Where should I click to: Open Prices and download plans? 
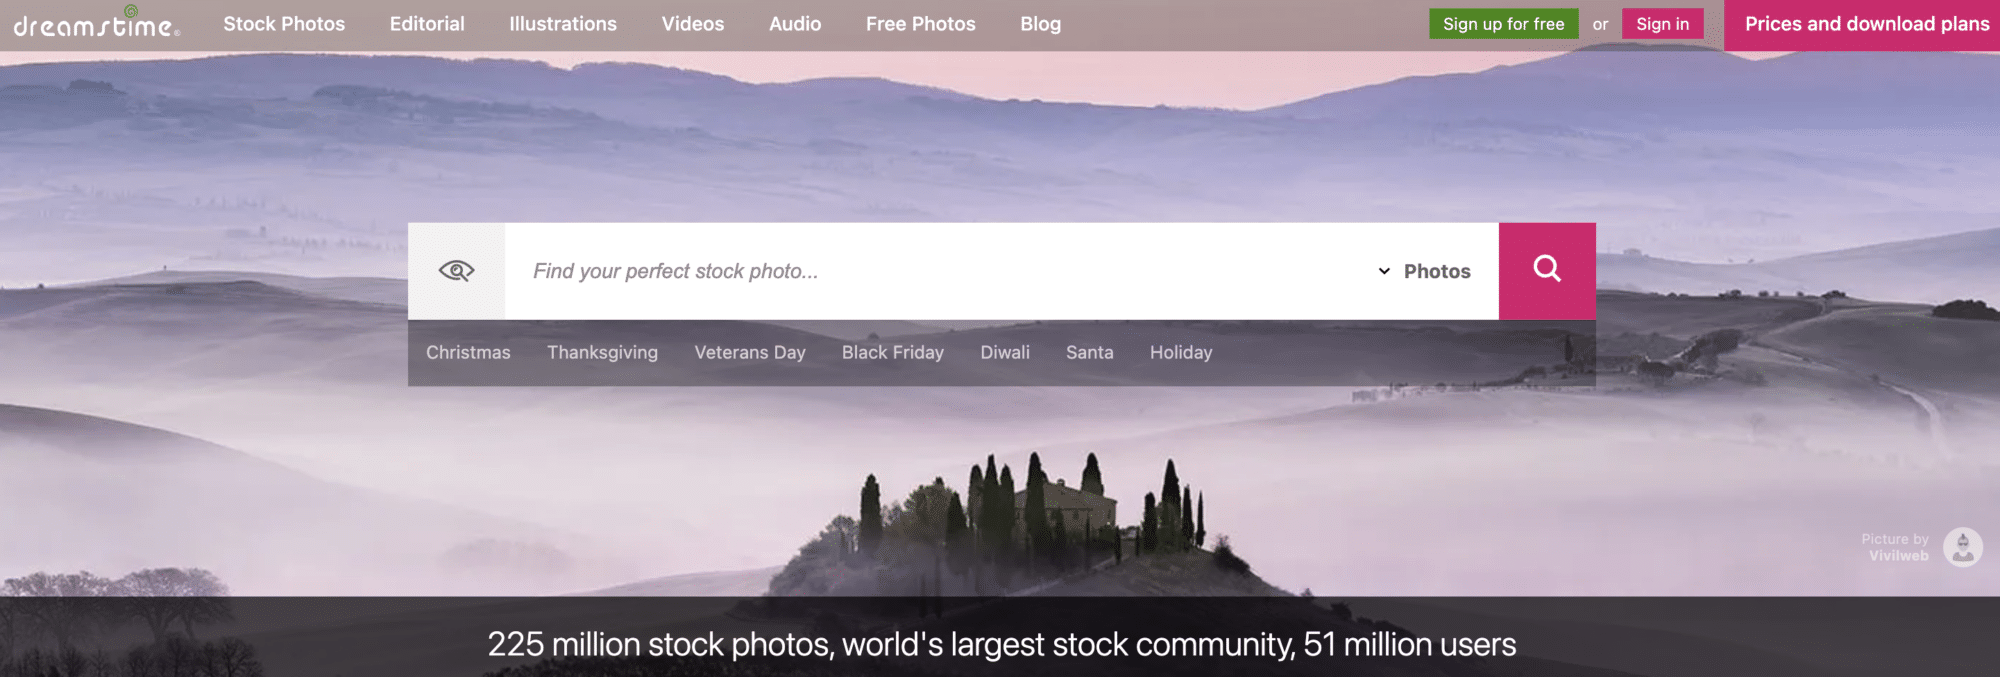pyautogui.click(x=1862, y=25)
